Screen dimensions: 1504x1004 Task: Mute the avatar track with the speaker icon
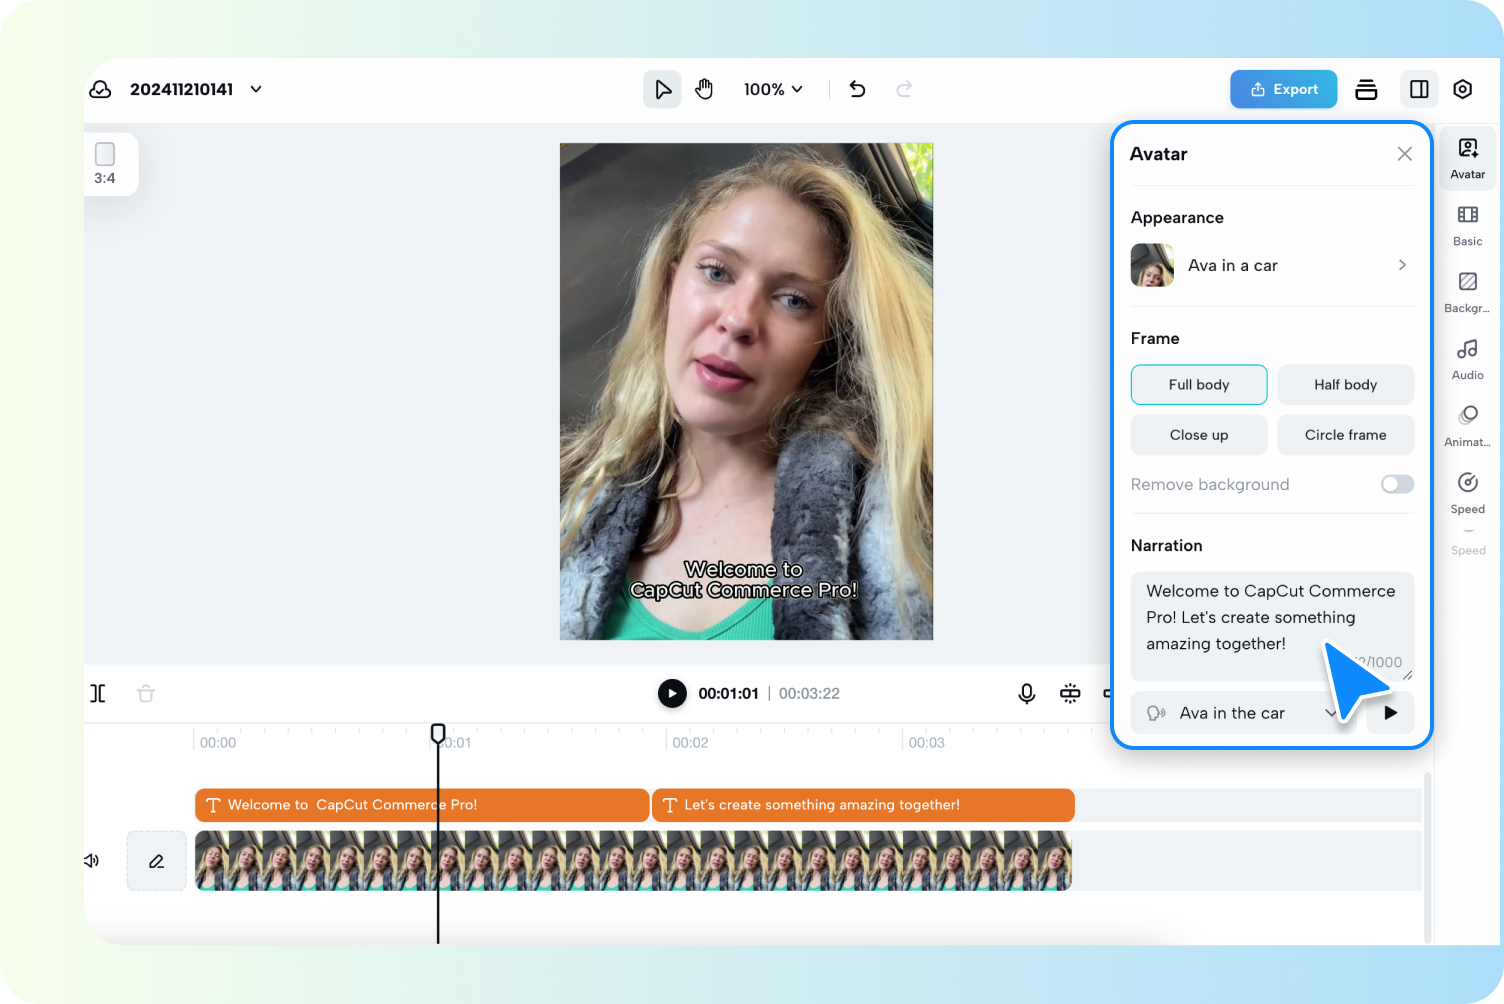click(x=91, y=860)
